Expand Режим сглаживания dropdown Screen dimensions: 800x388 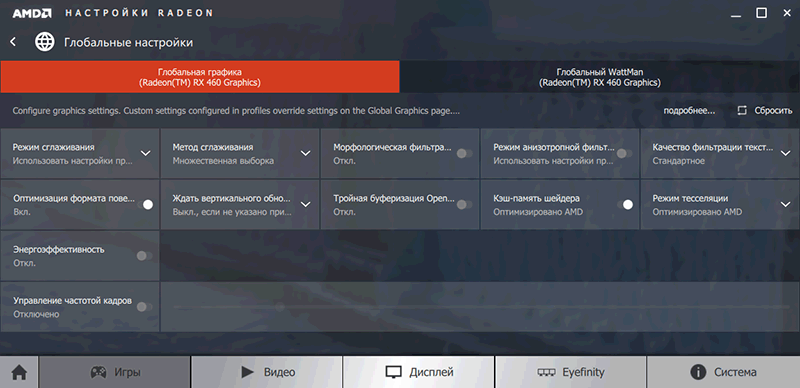pyautogui.click(x=145, y=153)
